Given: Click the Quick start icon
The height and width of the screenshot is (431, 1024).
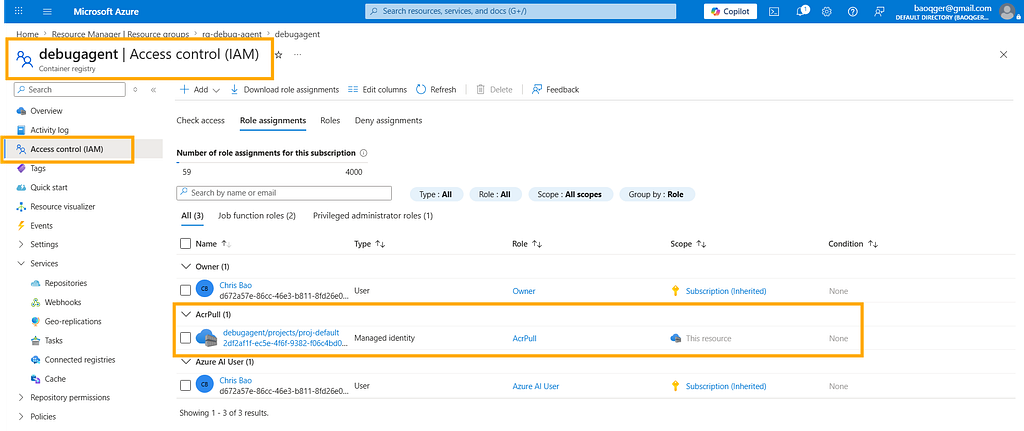Looking at the screenshot, I should (21, 187).
